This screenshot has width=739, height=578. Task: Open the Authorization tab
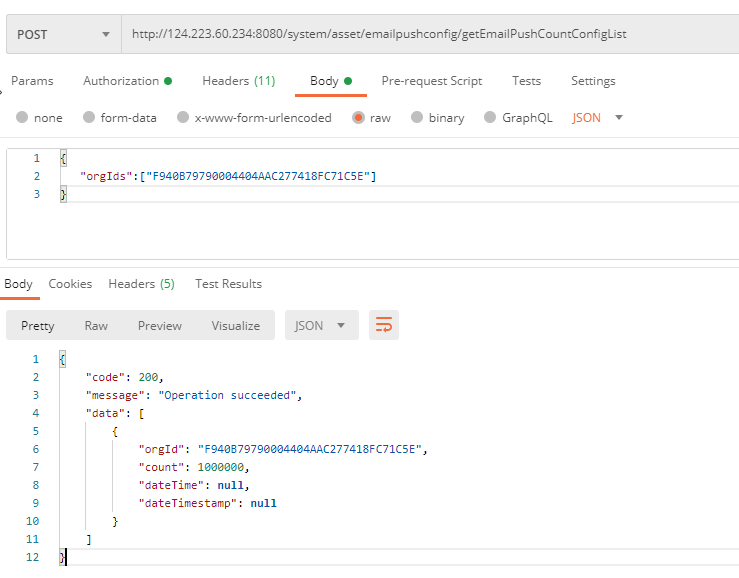coord(126,81)
